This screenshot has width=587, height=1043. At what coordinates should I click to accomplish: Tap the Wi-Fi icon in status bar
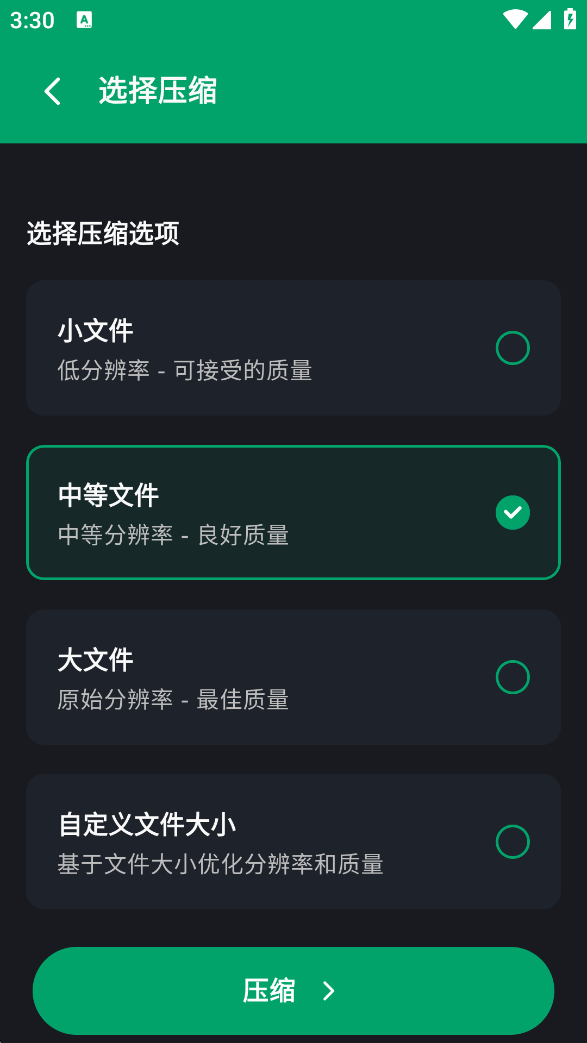pos(514,19)
